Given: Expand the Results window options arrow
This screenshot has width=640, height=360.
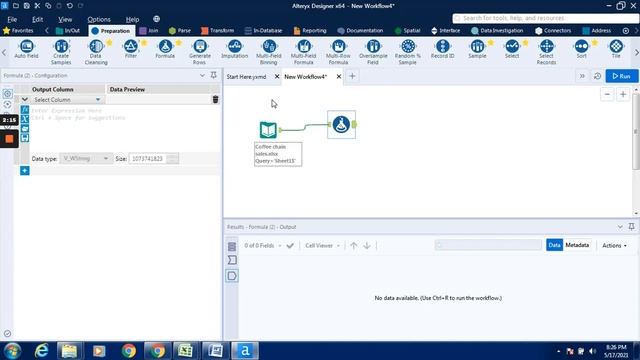Looking at the screenshot, I should coord(620,227).
